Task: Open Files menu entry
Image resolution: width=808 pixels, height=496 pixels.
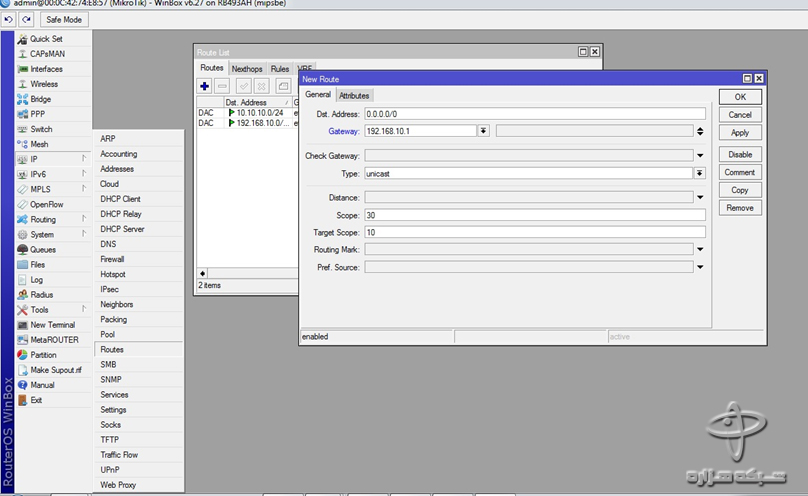Action: (x=54, y=264)
